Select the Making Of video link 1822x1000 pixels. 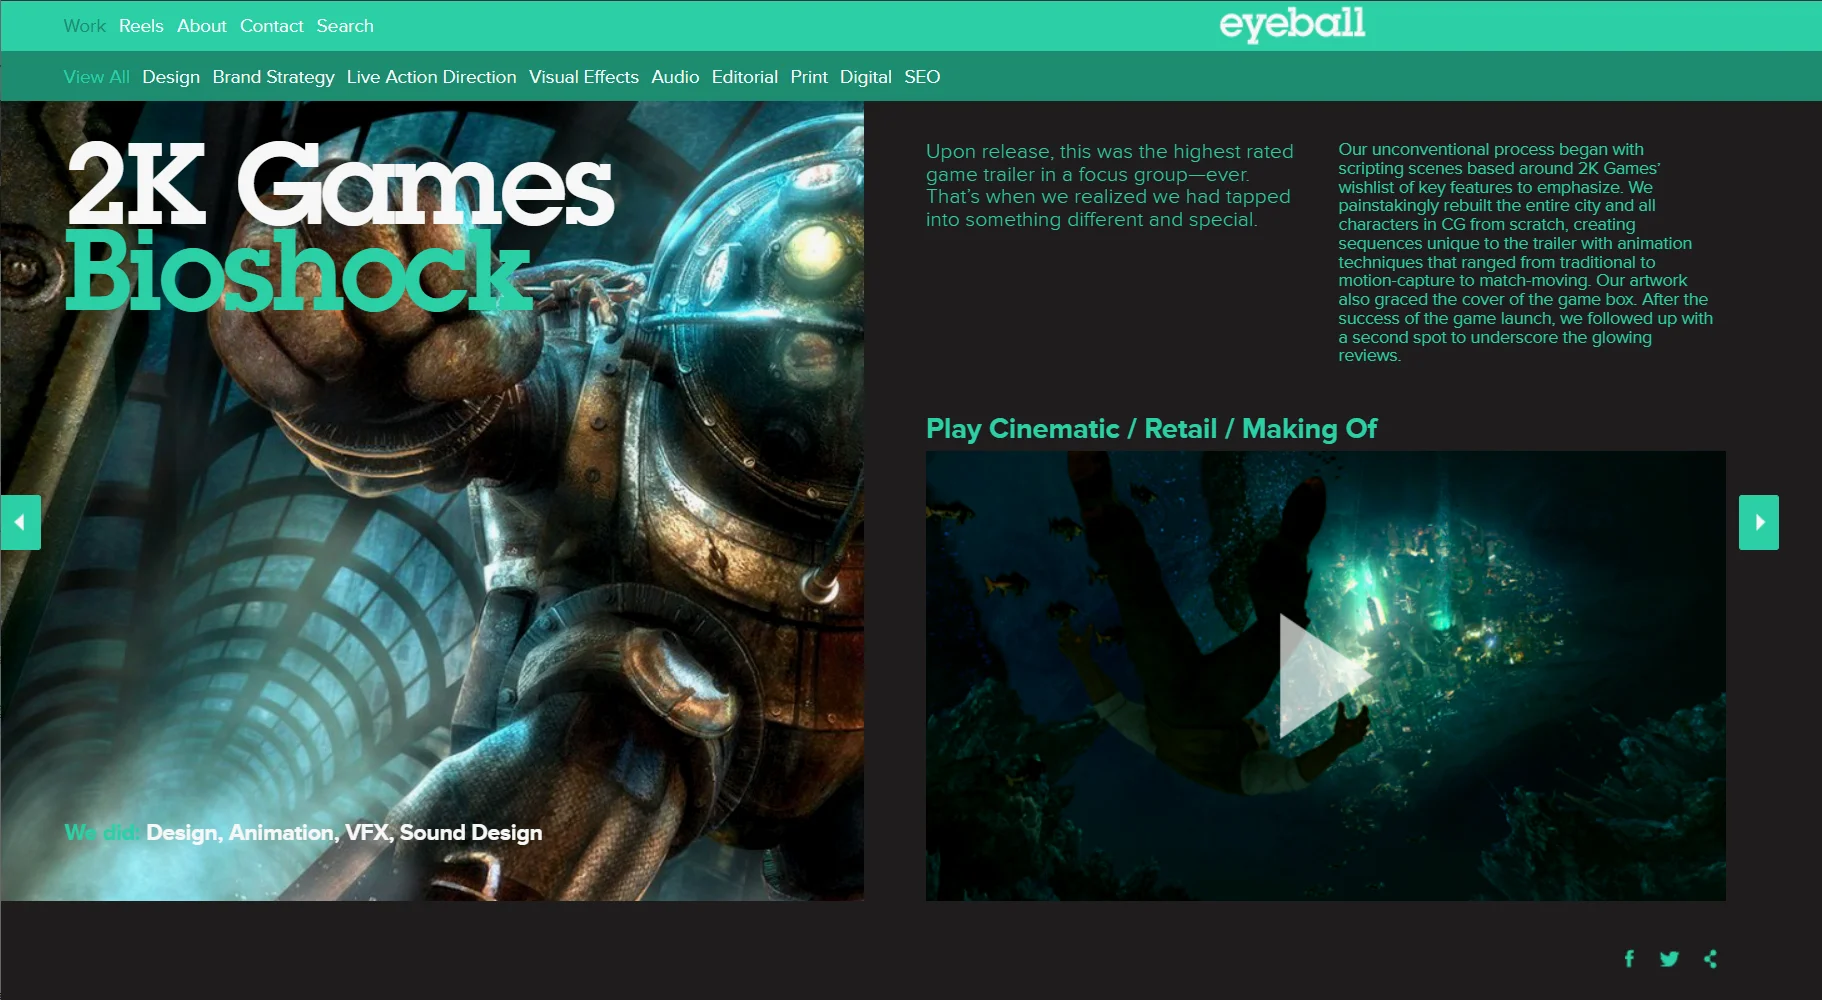click(1309, 429)
